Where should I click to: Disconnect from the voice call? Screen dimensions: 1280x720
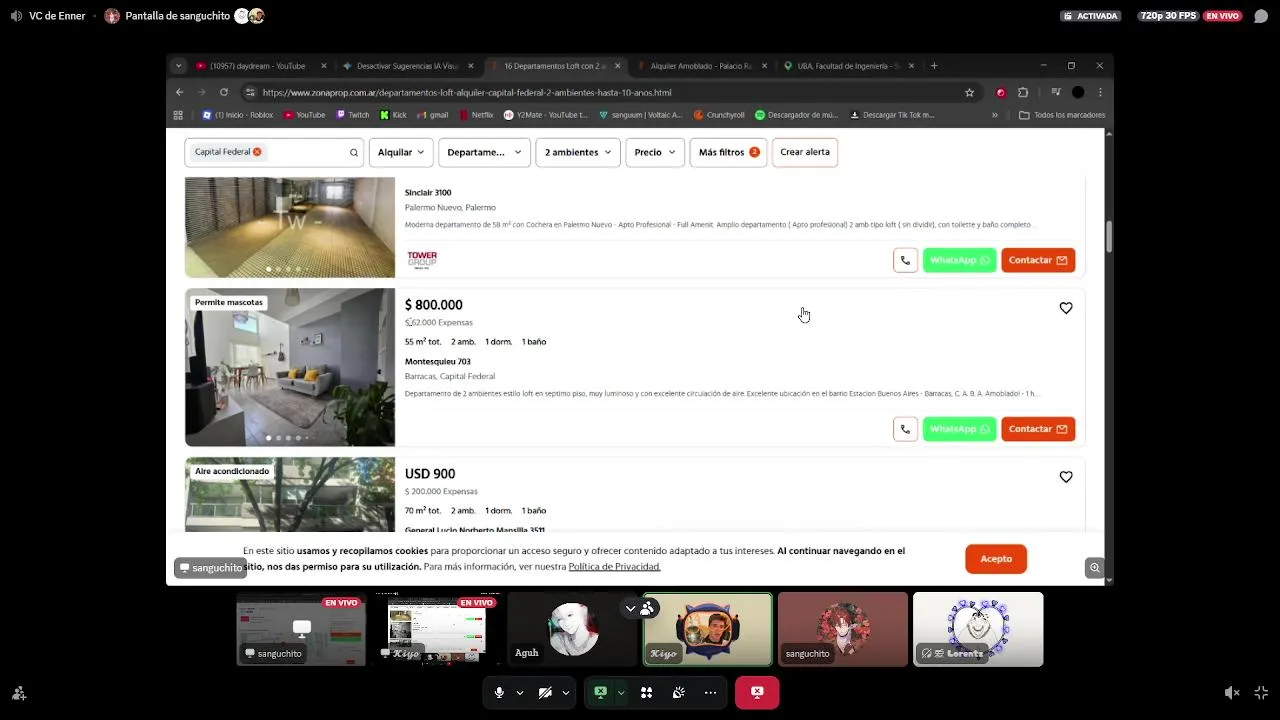(757, 692)
